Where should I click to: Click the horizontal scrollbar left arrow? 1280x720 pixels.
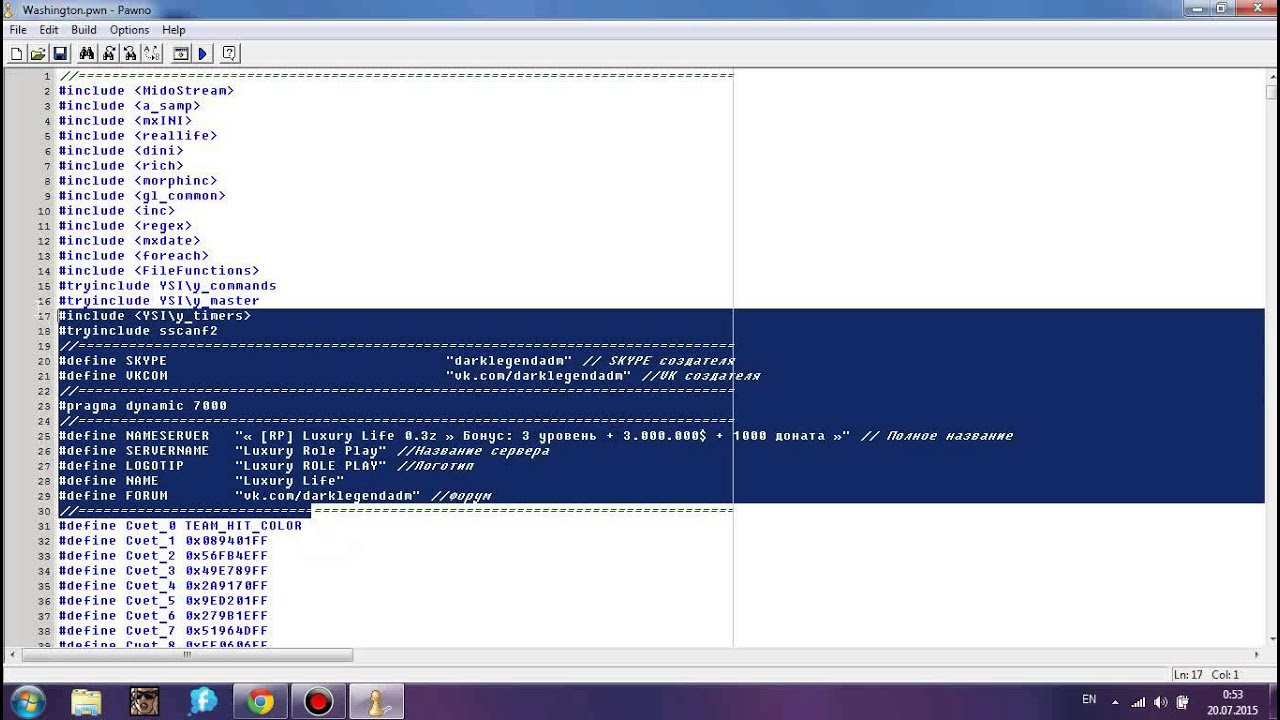coord(11,655)
